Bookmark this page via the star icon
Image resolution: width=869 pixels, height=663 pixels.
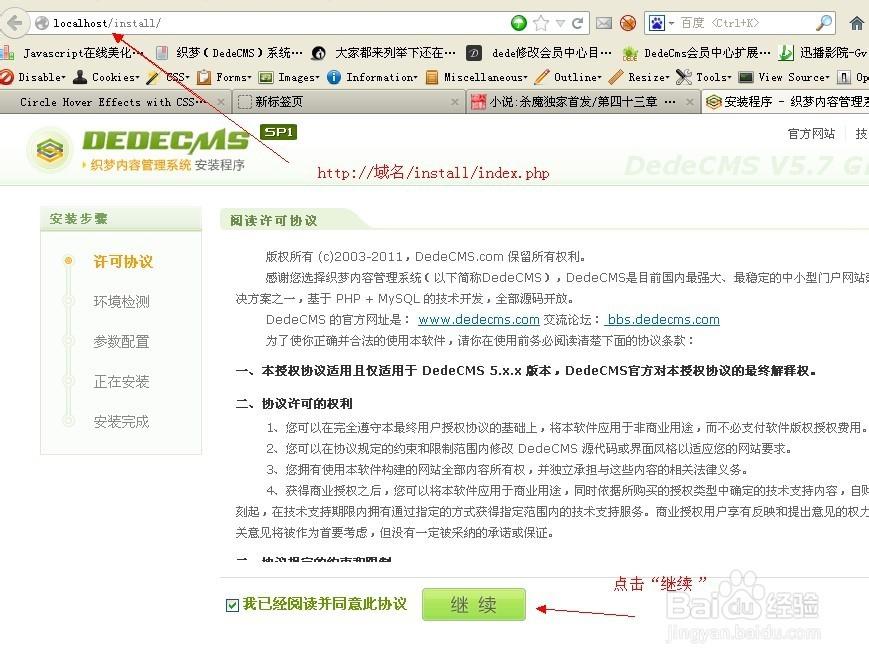pos(539,22)
